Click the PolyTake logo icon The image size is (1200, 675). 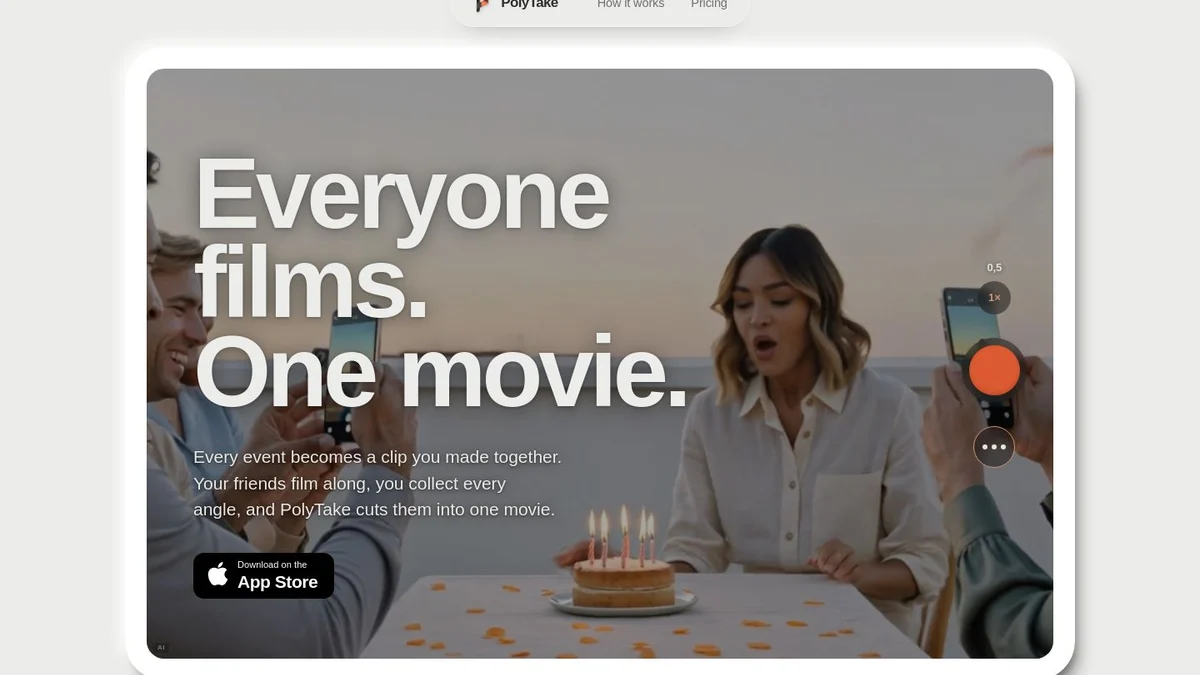pyautogui.click(x=483, y=5)
